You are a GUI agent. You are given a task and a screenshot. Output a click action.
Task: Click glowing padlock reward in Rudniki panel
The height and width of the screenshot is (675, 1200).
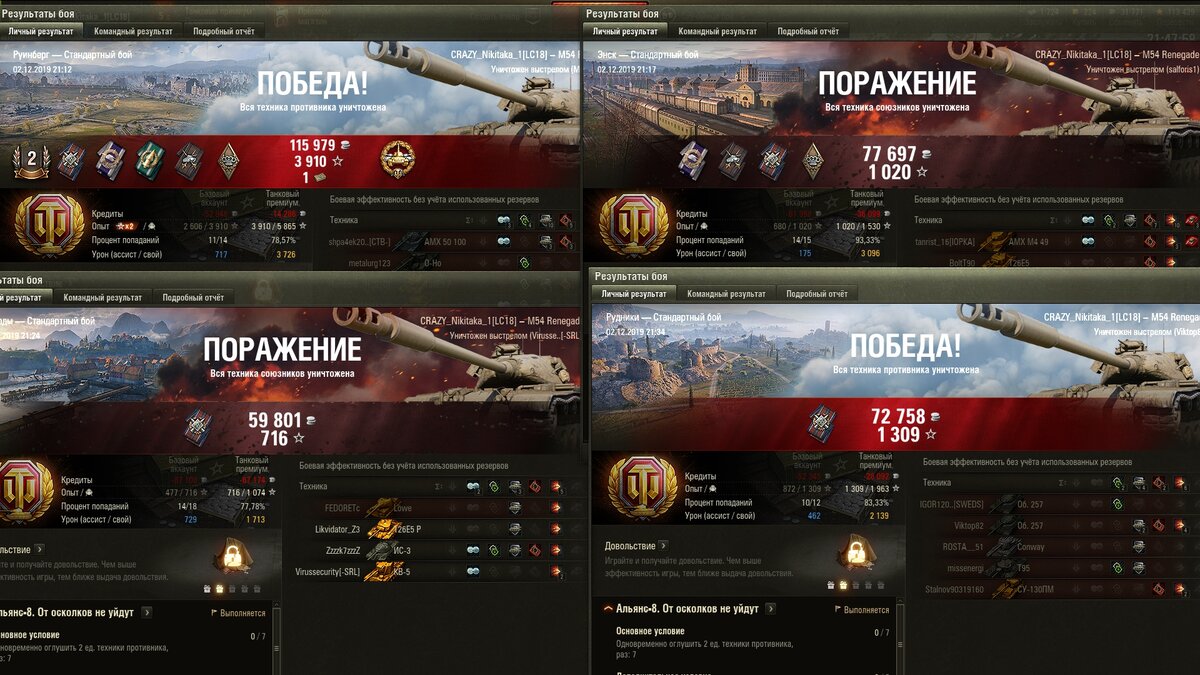(855, 553)
